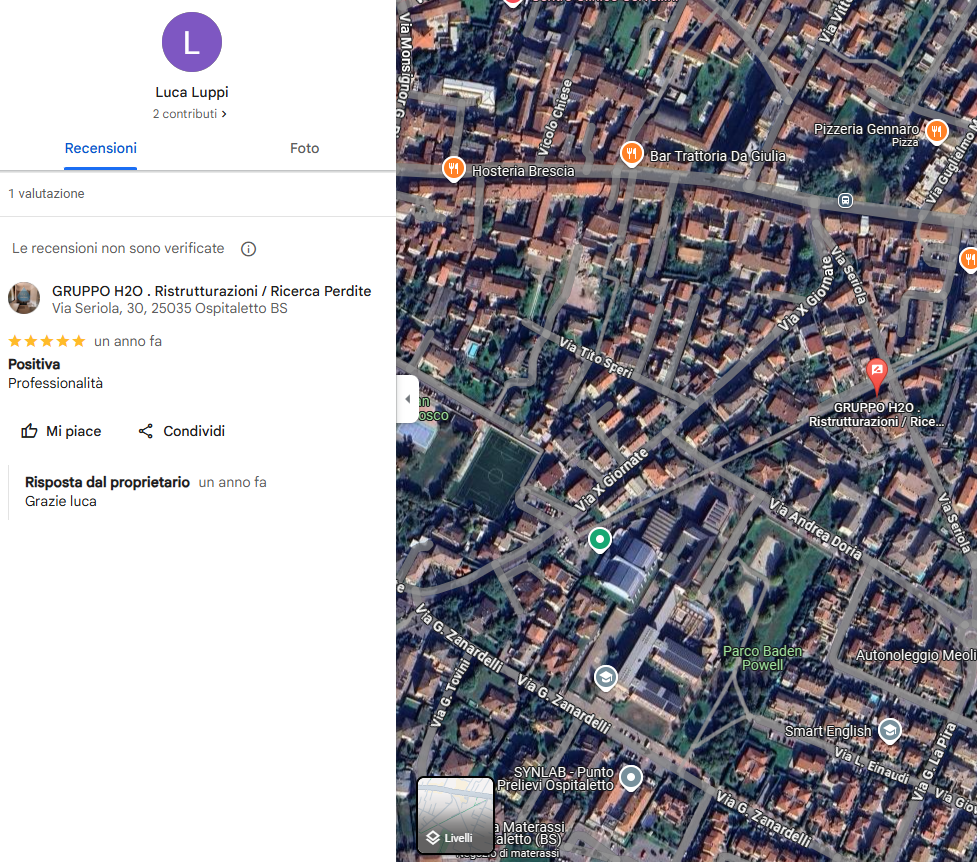Click the bus stop icon on the main road
977x862 pixels.
coord(845,201)
